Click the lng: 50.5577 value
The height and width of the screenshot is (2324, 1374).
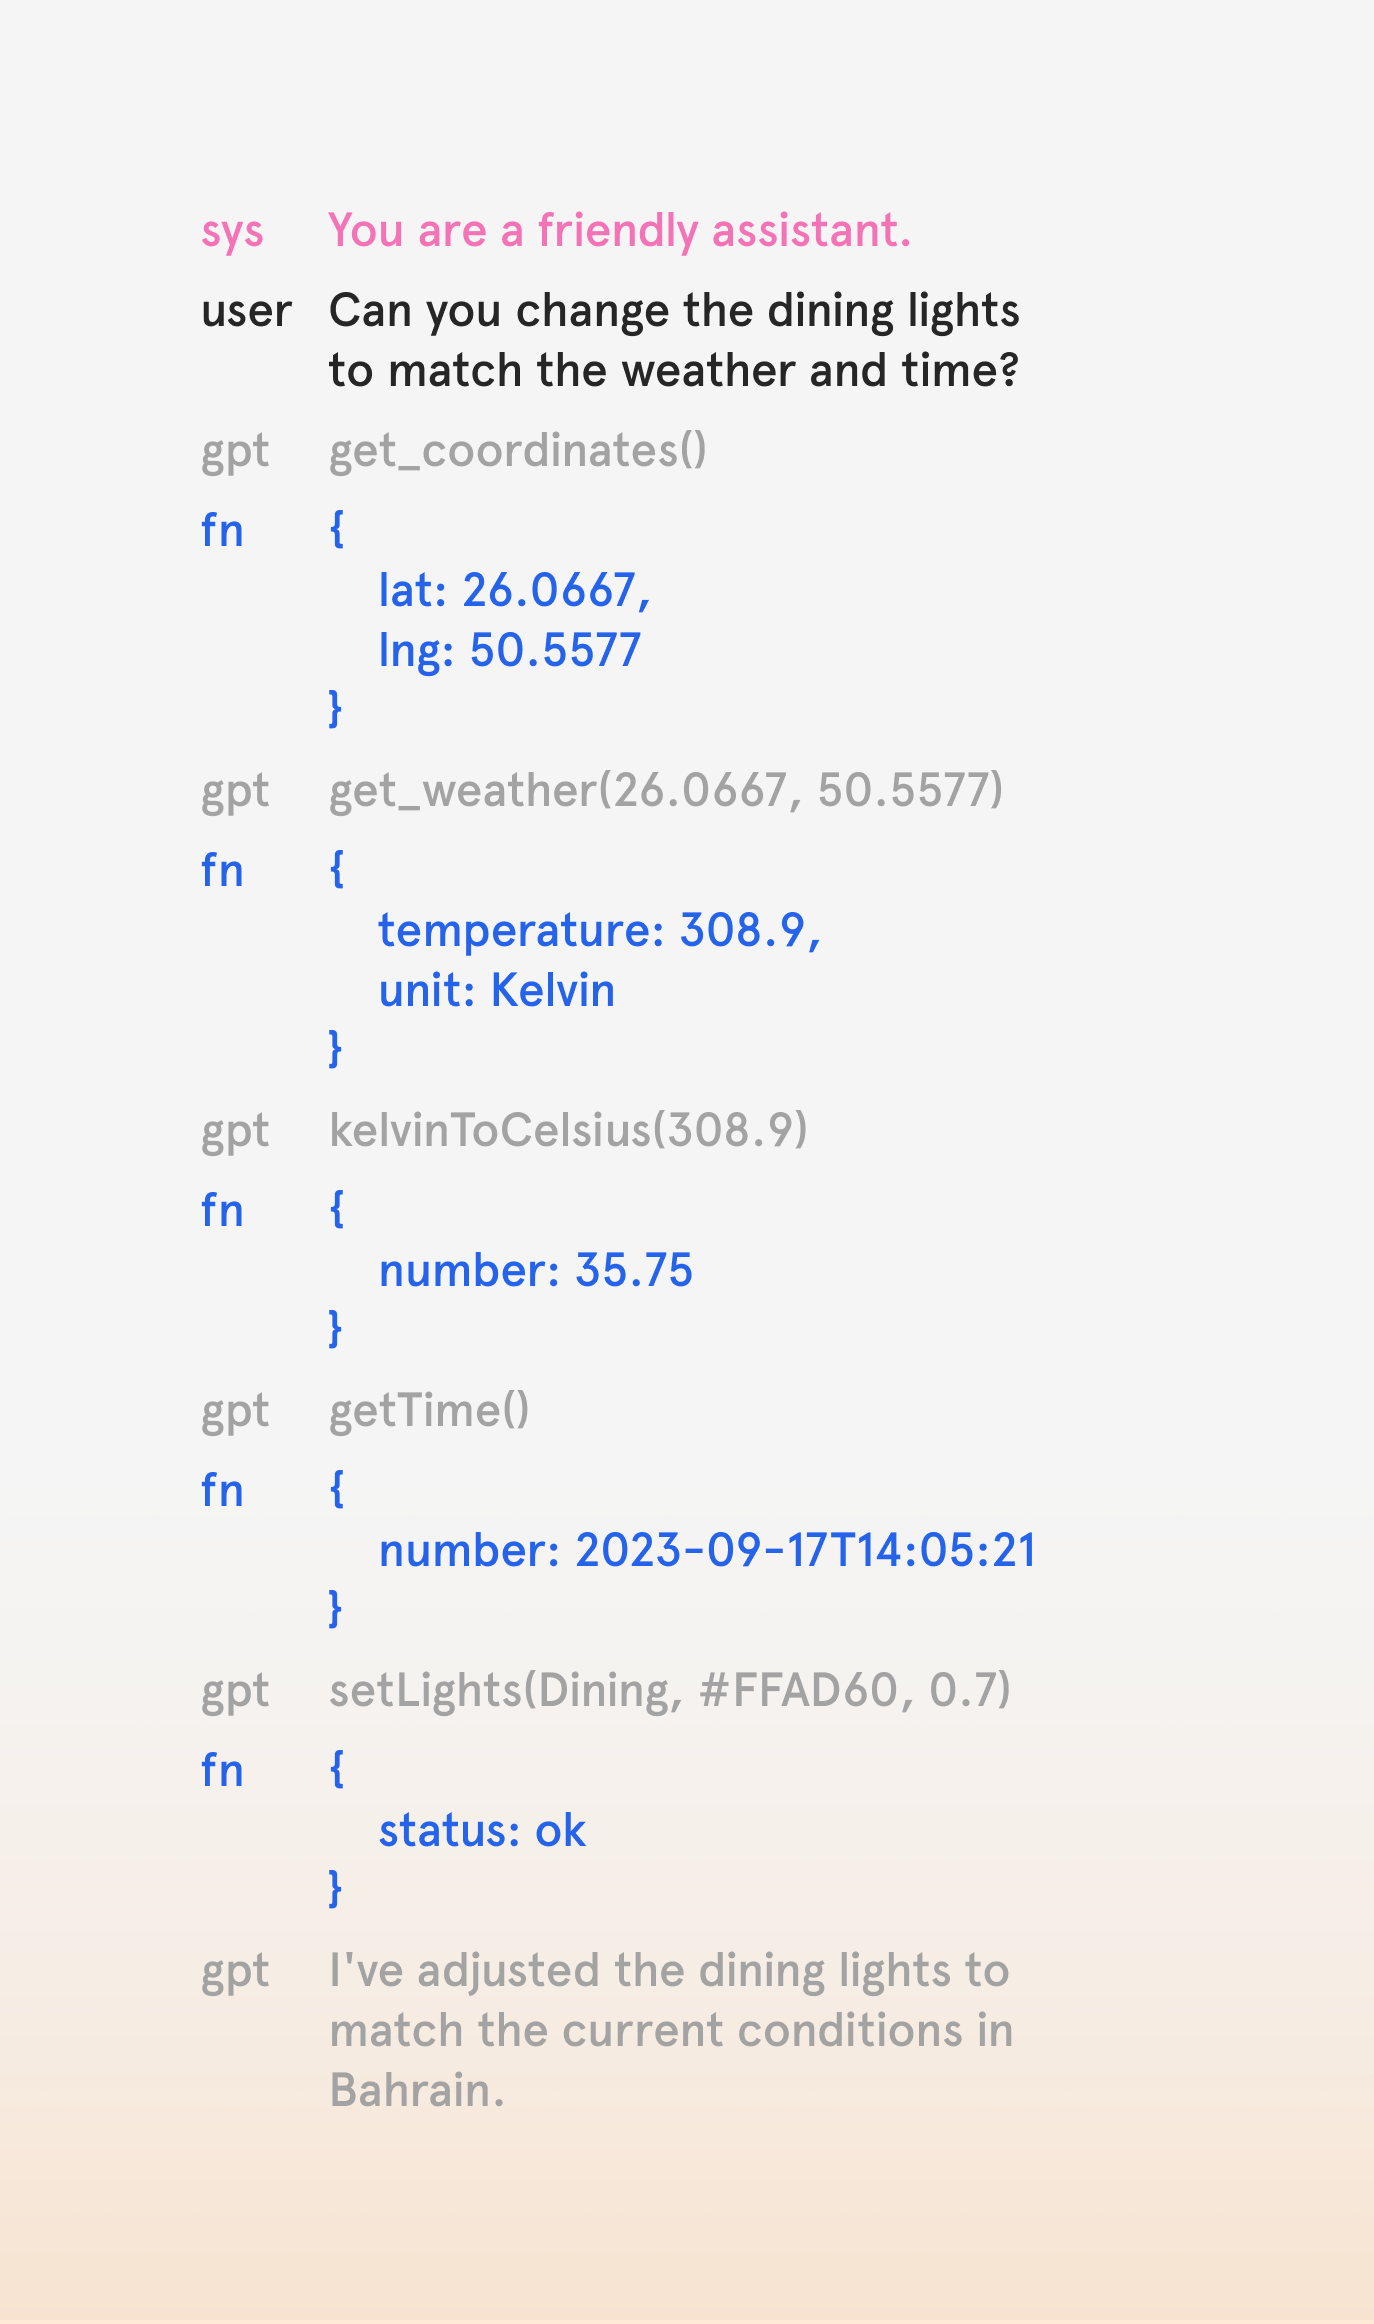pyautogui.click(x=509, y=650)
